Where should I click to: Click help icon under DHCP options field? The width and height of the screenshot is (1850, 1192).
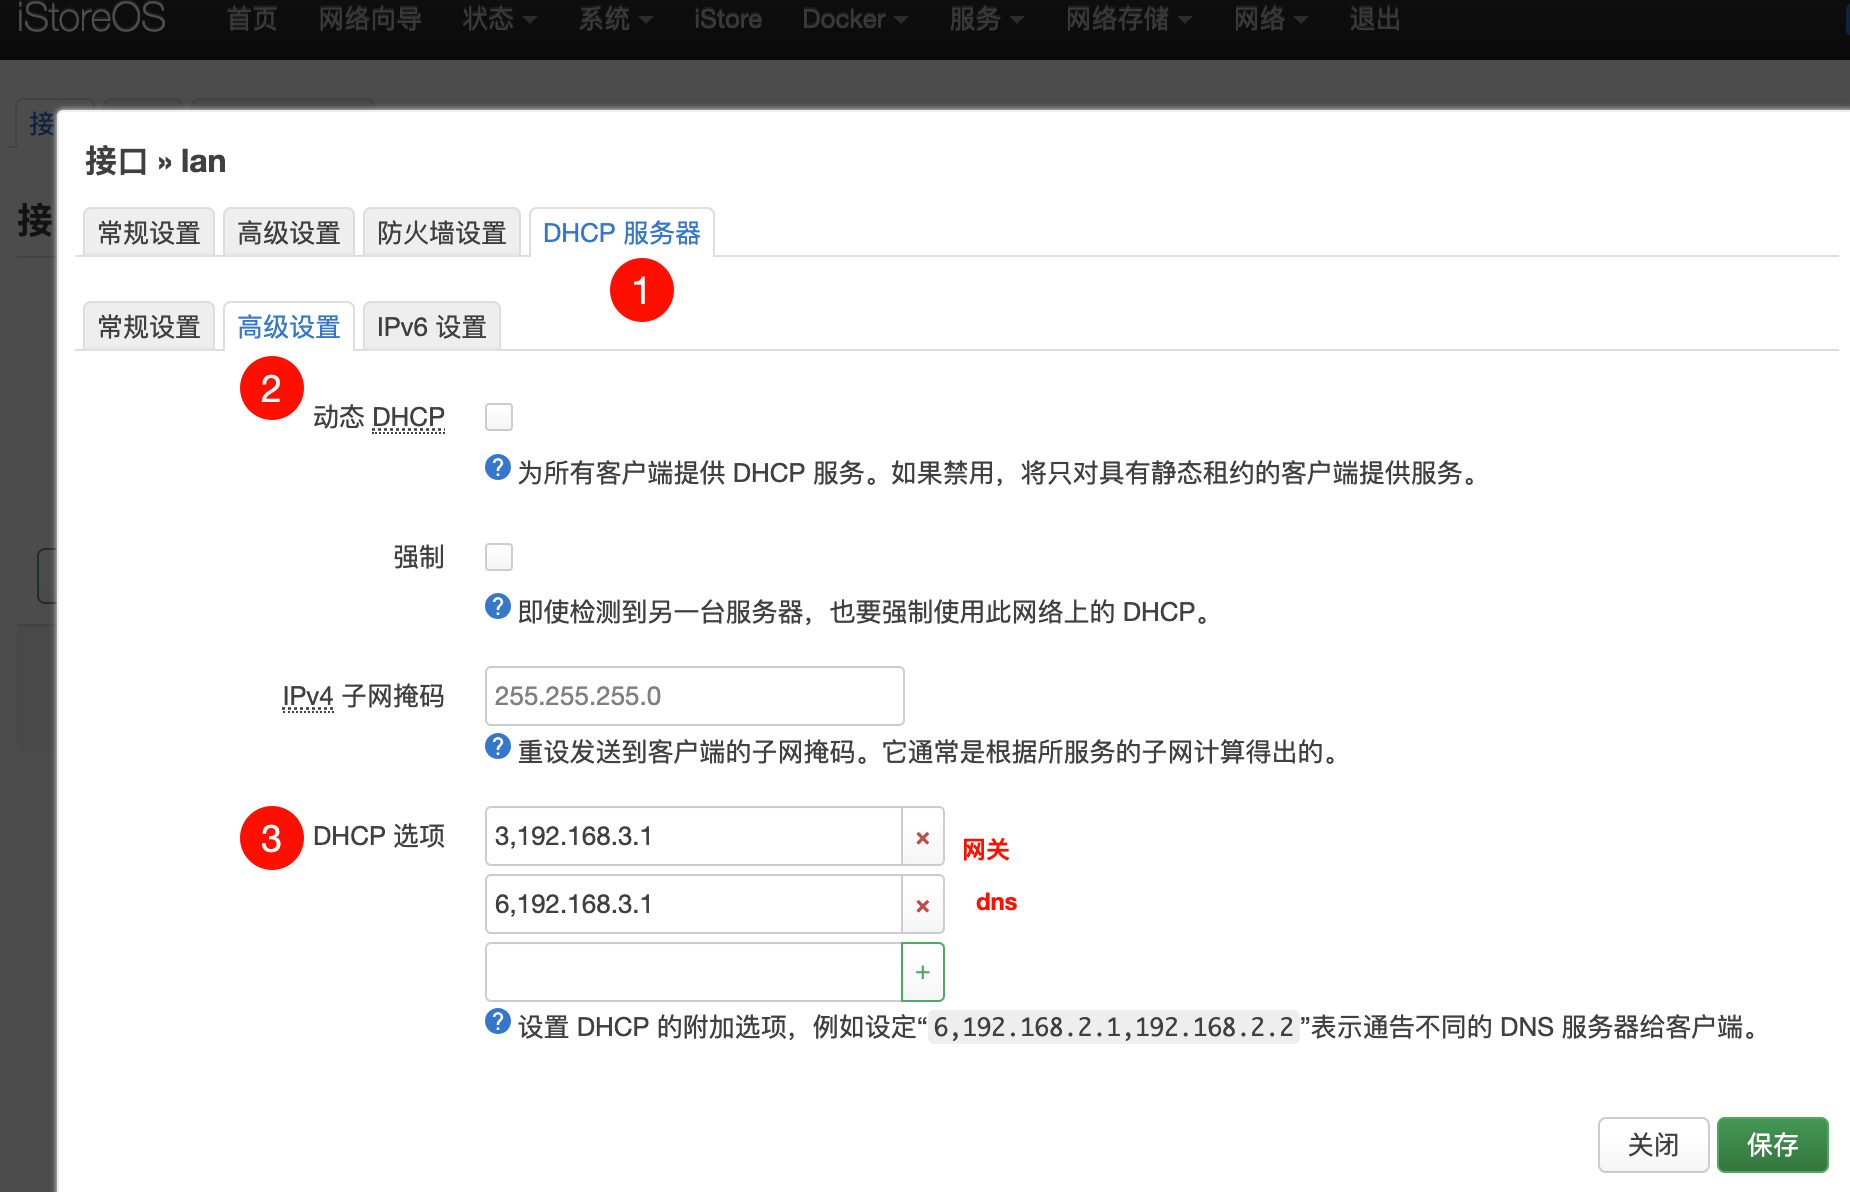(x=497, y=1022)
